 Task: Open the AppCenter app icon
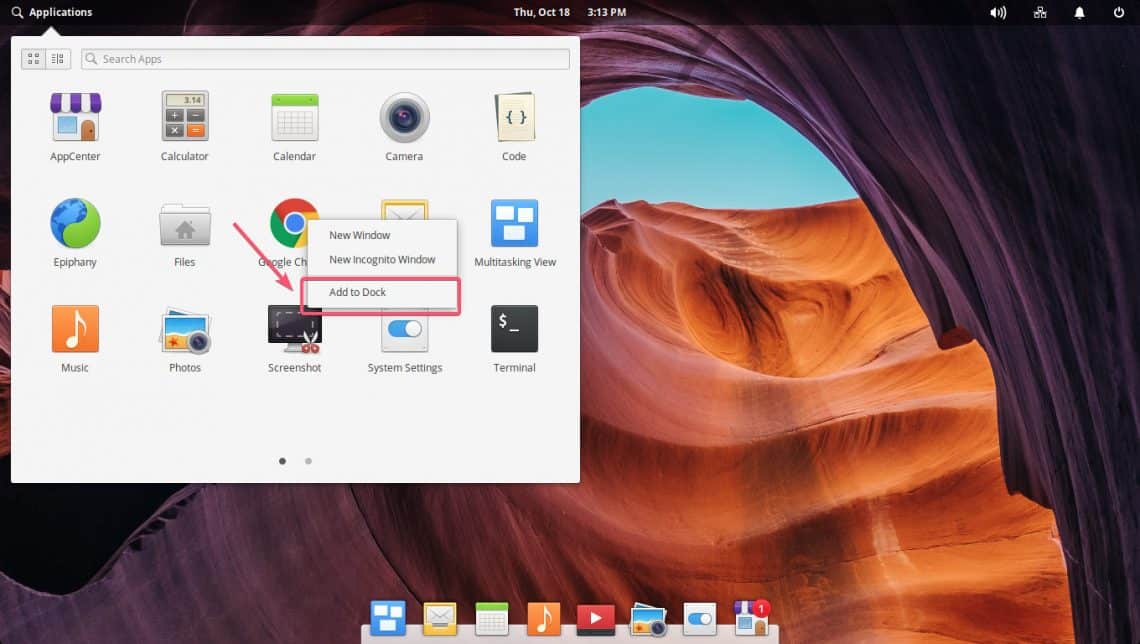(75, 118)
